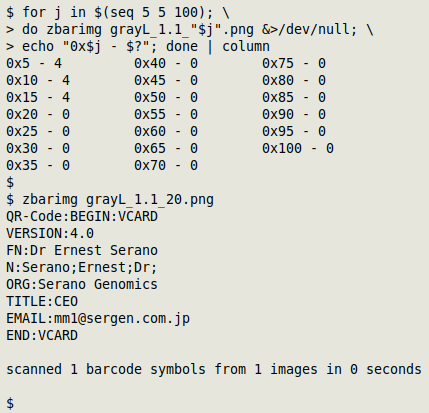This screenshot has height=413, width=429.
Task: Click the 0x40 - 0 result entry
Action: 166,64
